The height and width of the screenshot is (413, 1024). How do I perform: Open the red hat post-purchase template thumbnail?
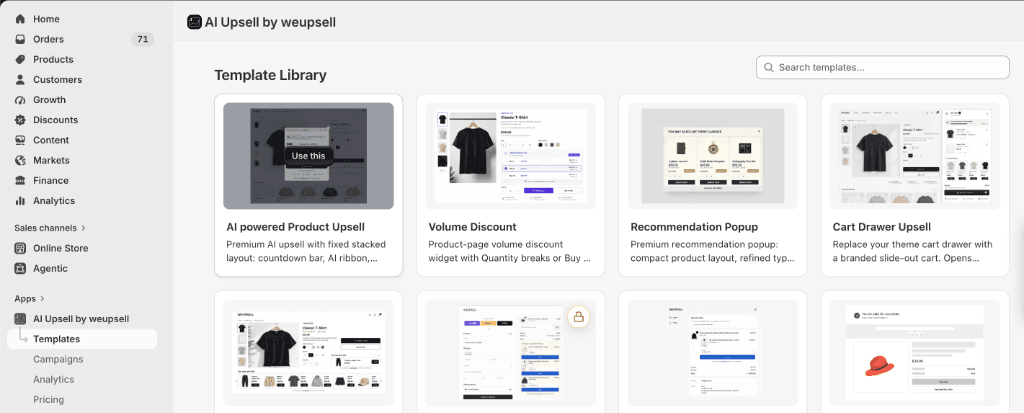pos(915,353)
